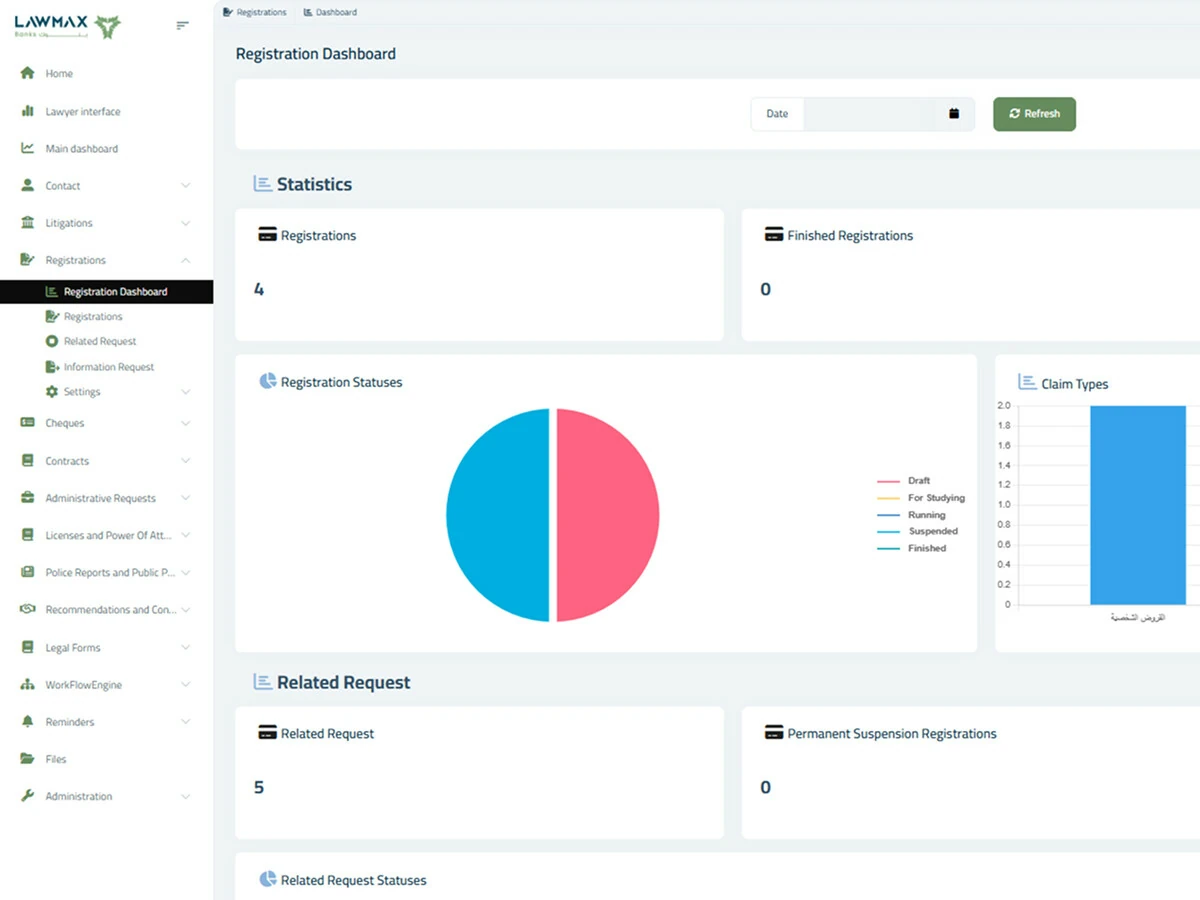Click the Police Reports newspaper icon
The height and width of the screenshot is (900, 1200).
coord(28,572)
